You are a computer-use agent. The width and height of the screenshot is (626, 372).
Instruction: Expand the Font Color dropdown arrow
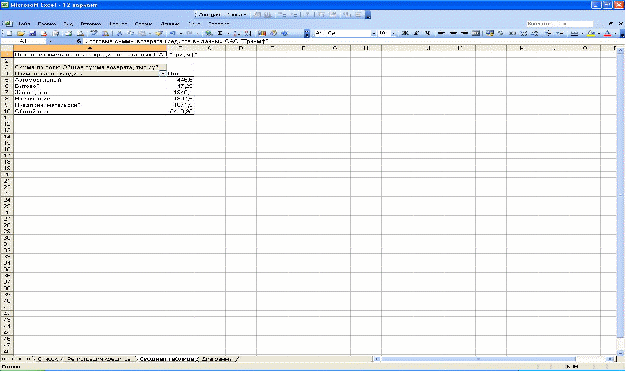coord(615,34)
